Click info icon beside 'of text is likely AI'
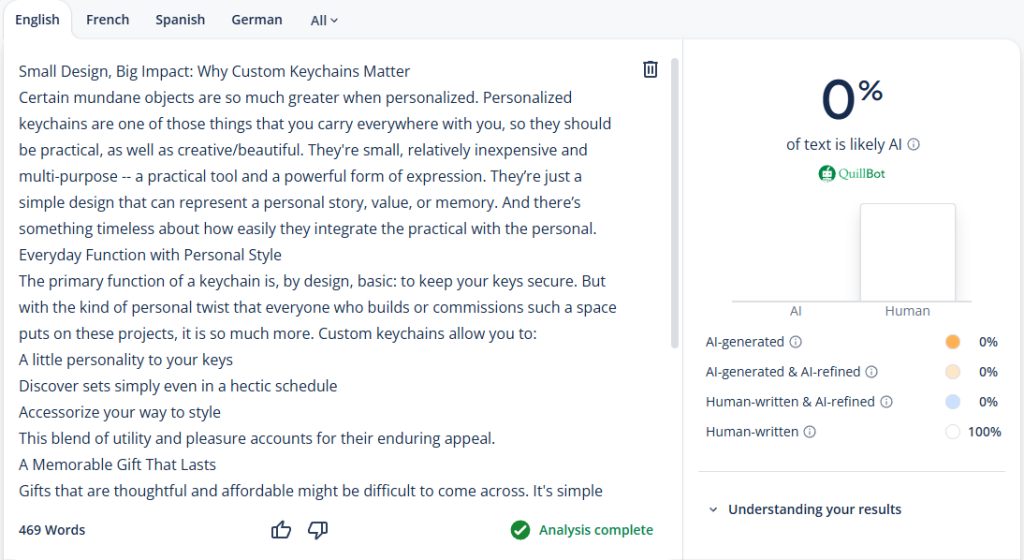This screenshot has height=560, width=1024. tap(914, 144)
